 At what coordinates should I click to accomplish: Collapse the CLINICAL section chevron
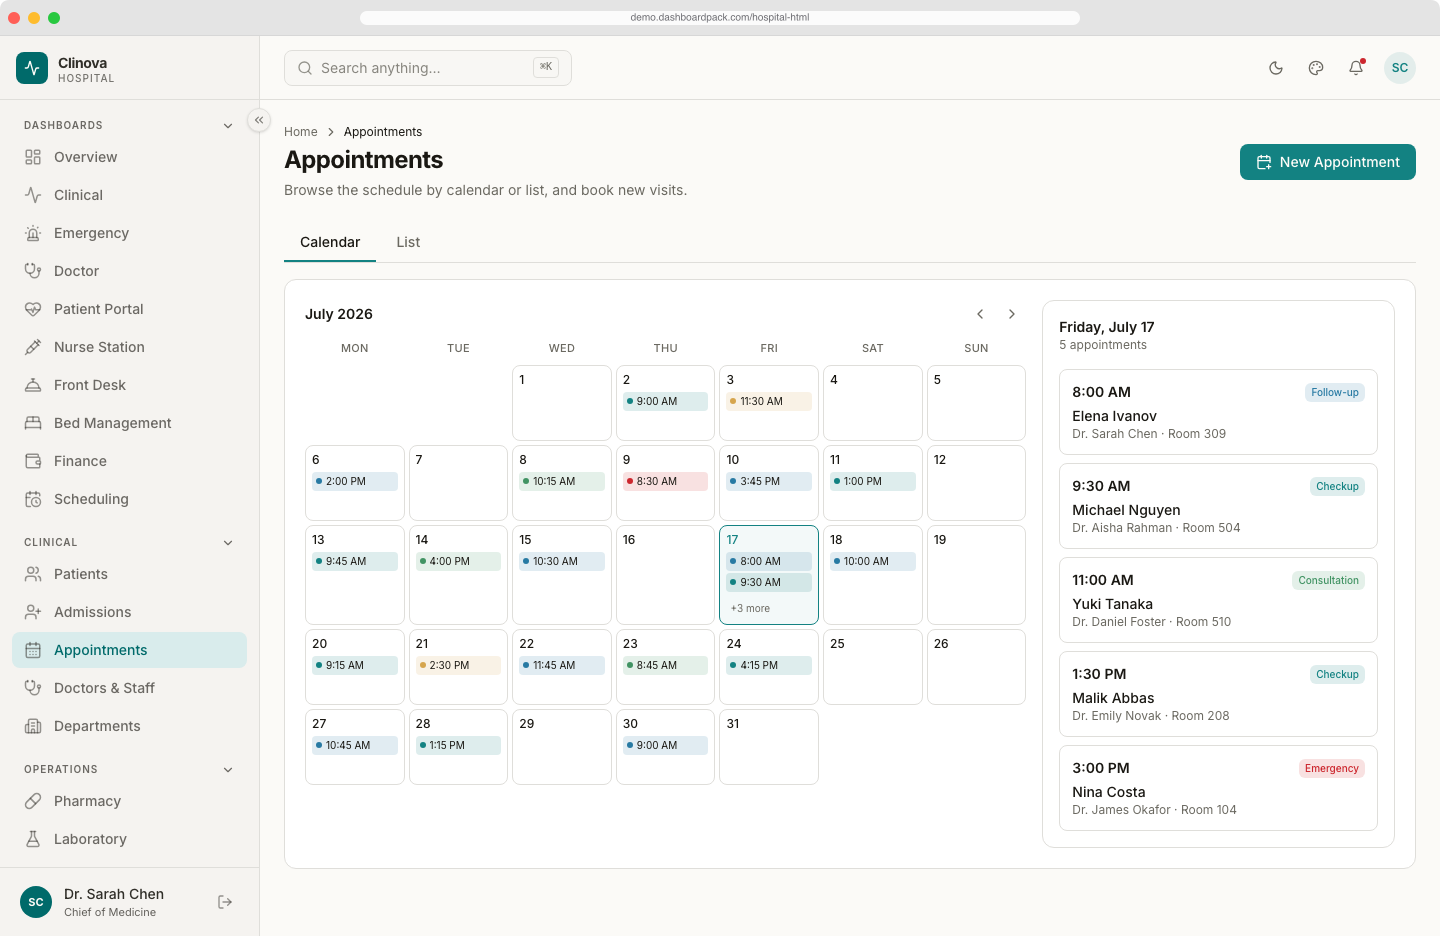[228, 543]
